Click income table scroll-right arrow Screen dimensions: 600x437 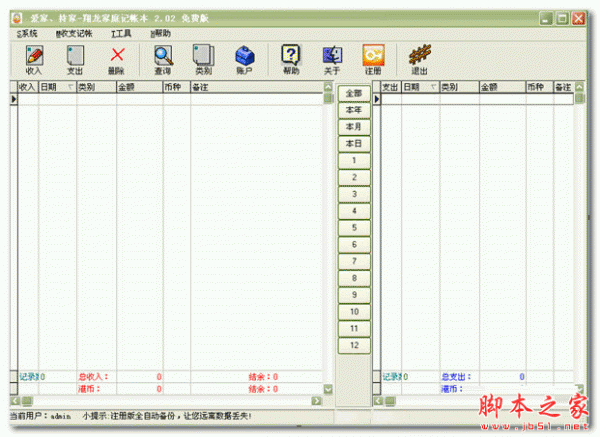pyautogui.click(x=316, y=401)
